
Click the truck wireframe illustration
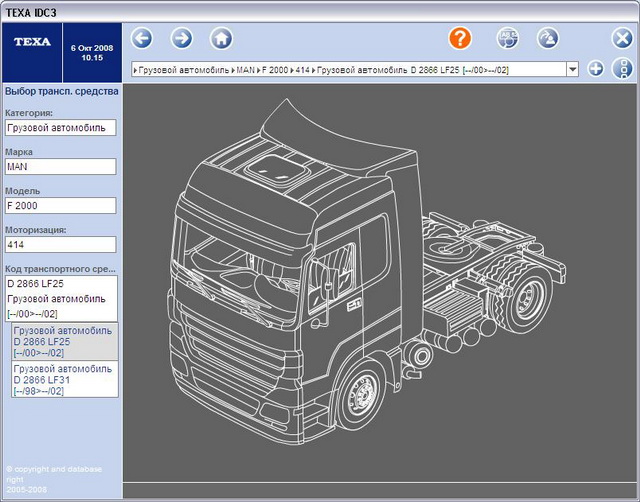[369, 271]
